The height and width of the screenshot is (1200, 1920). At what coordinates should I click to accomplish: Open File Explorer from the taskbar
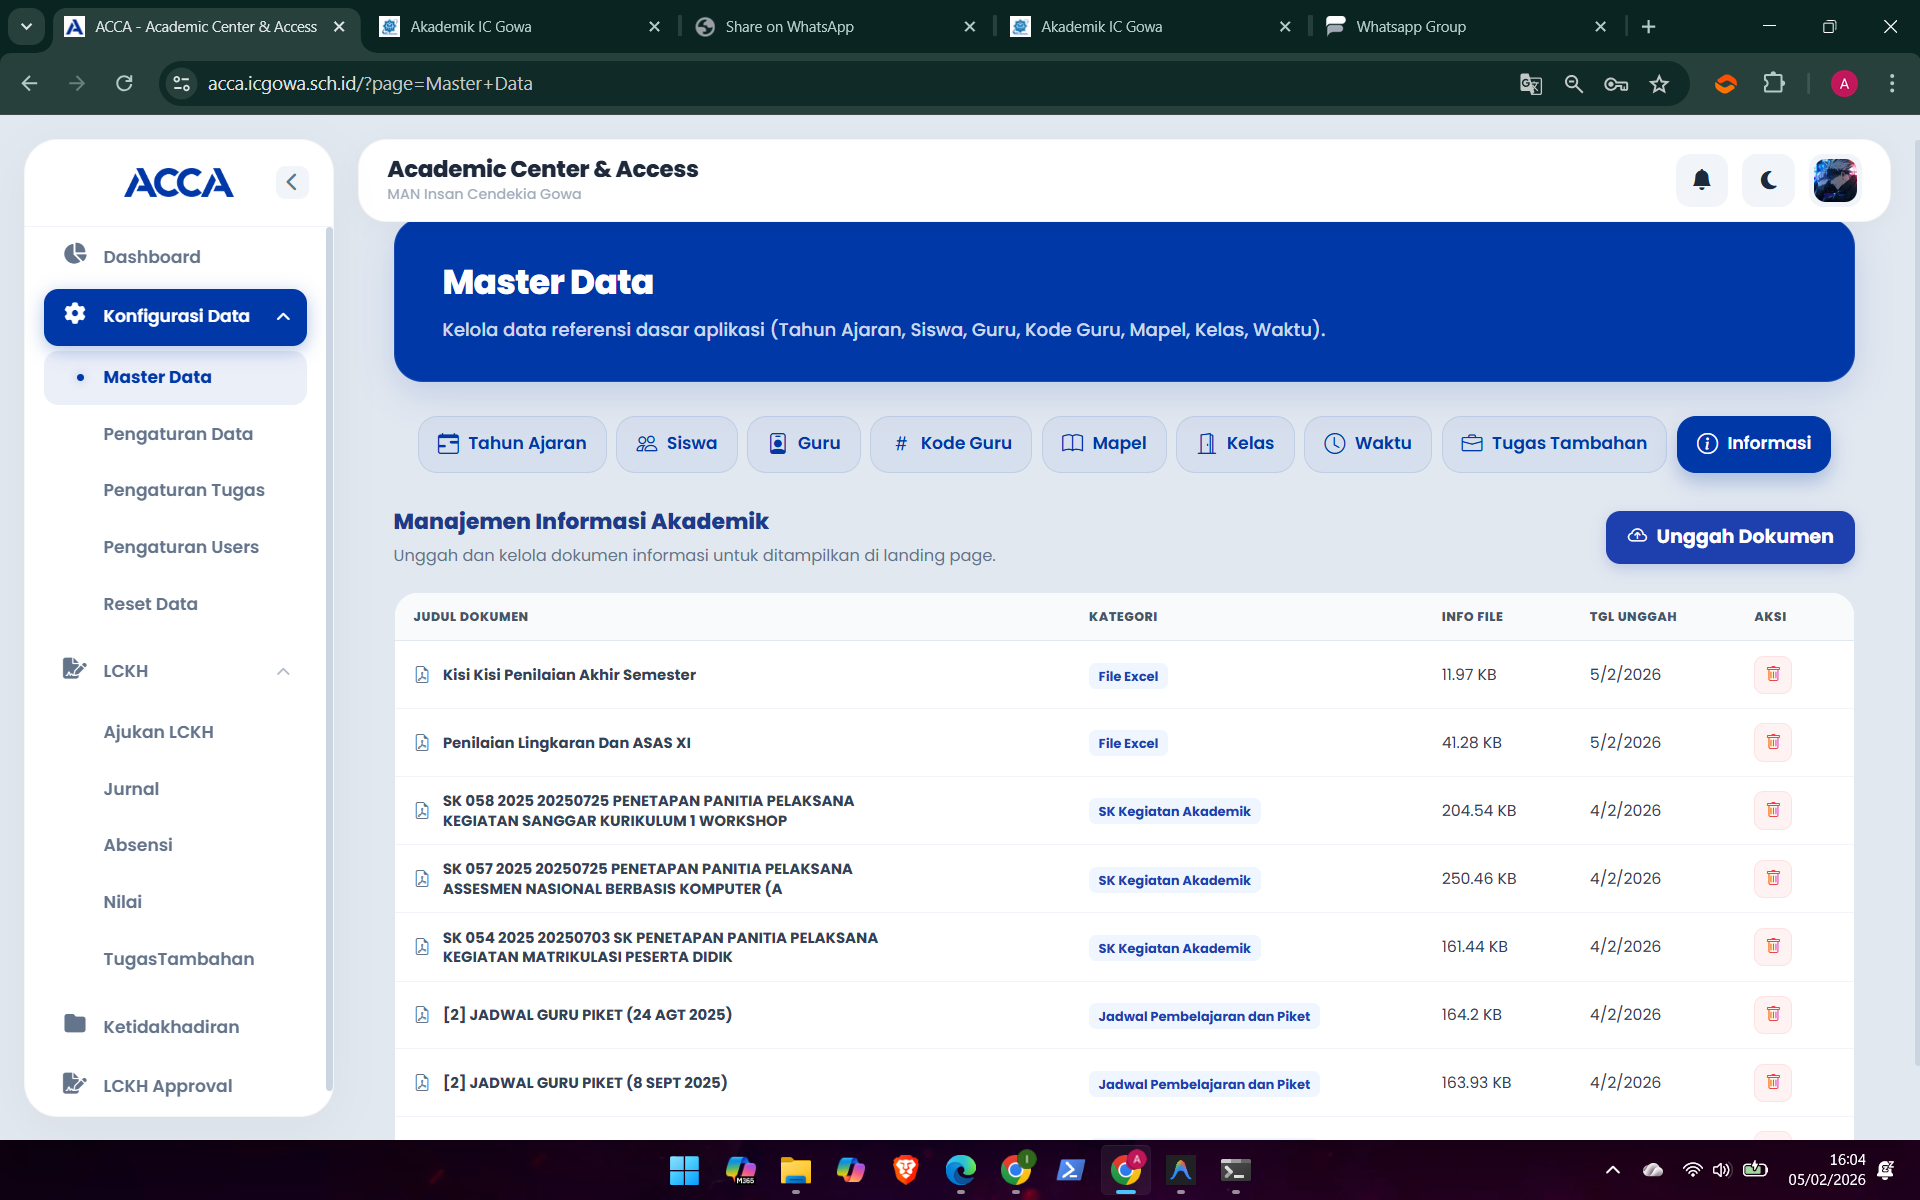click(795, 1170)
